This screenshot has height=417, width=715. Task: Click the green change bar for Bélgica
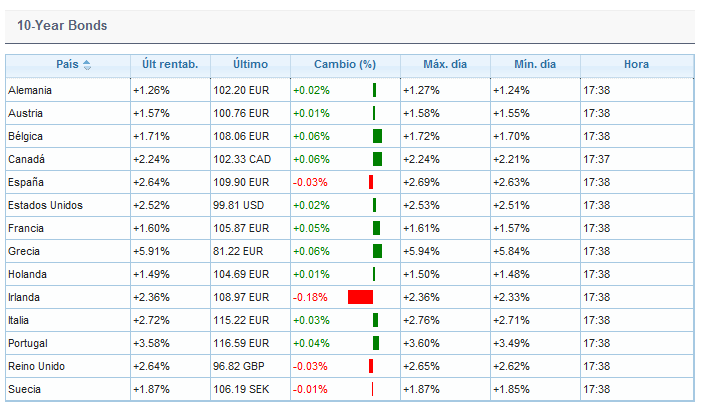pyautogui.click(x=377, y=136)
